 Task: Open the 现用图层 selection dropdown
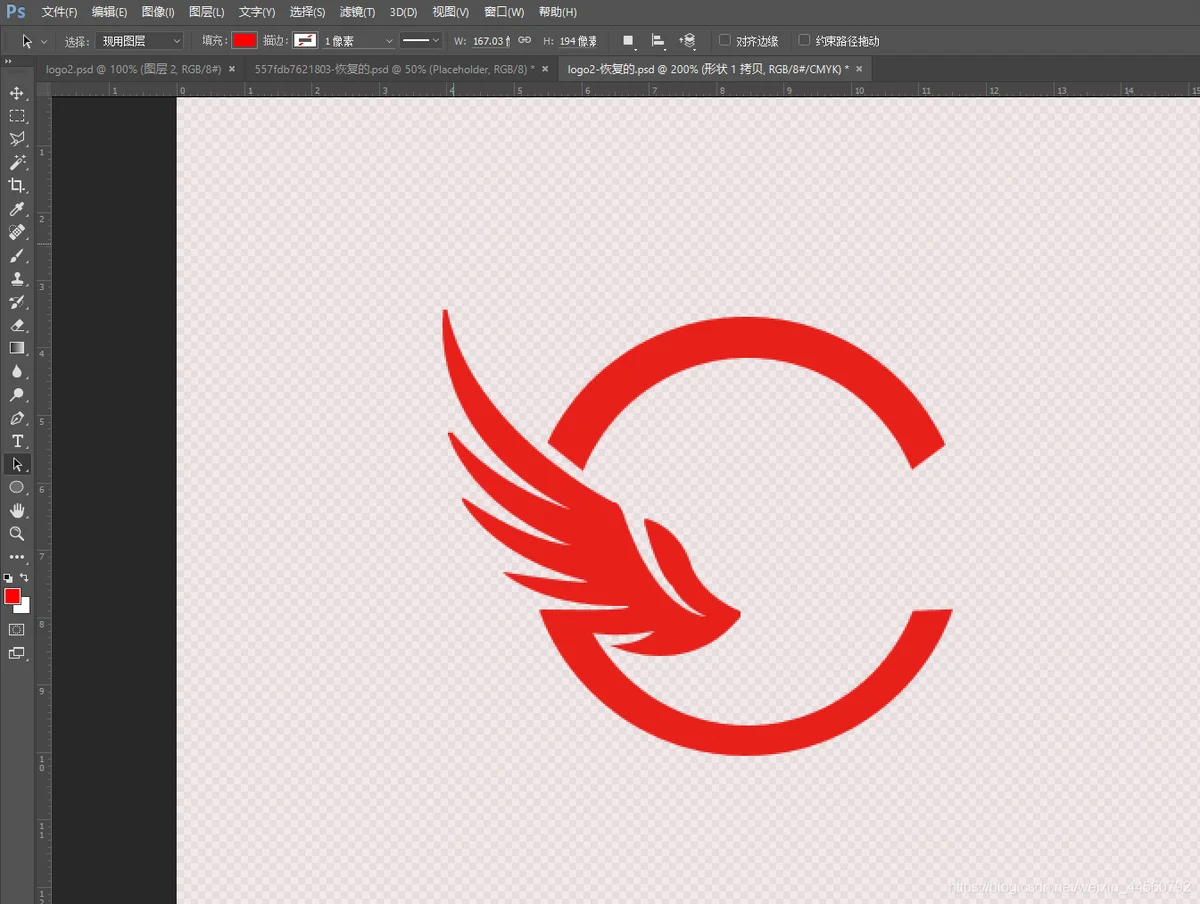[140, 41]
